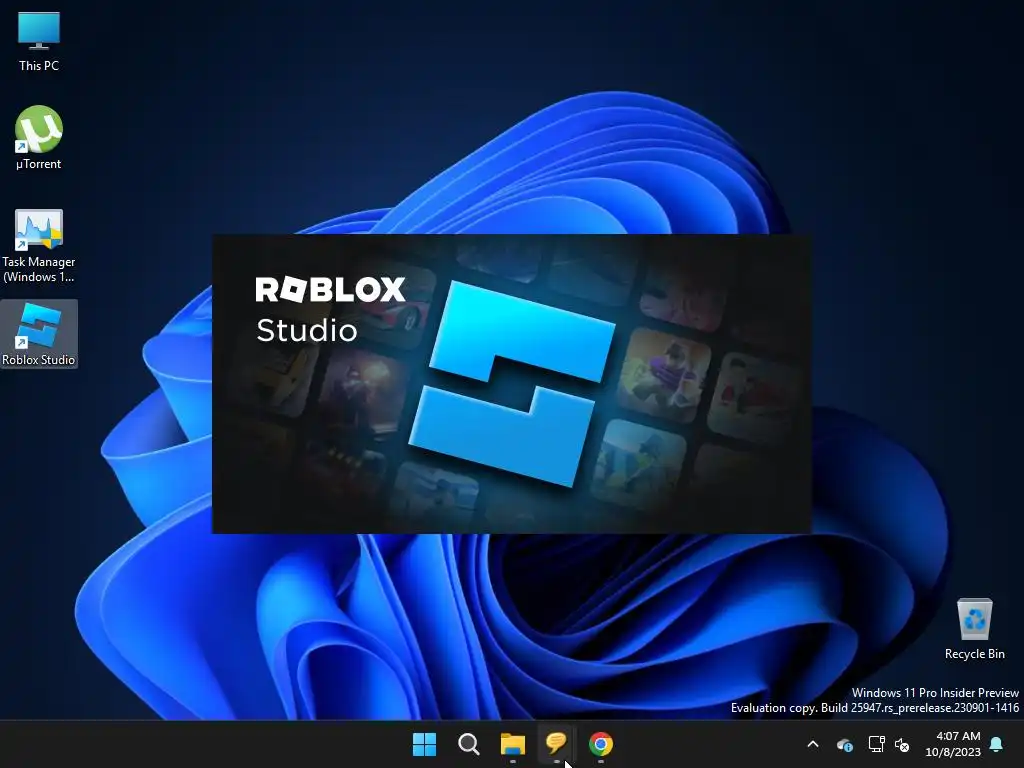Open the clock showing 4:07 AM

click(x=953, y=744)
